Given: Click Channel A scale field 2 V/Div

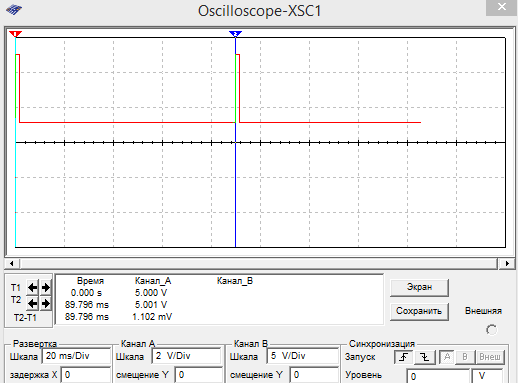Looking at the screenshot, I should click(187, 356).
